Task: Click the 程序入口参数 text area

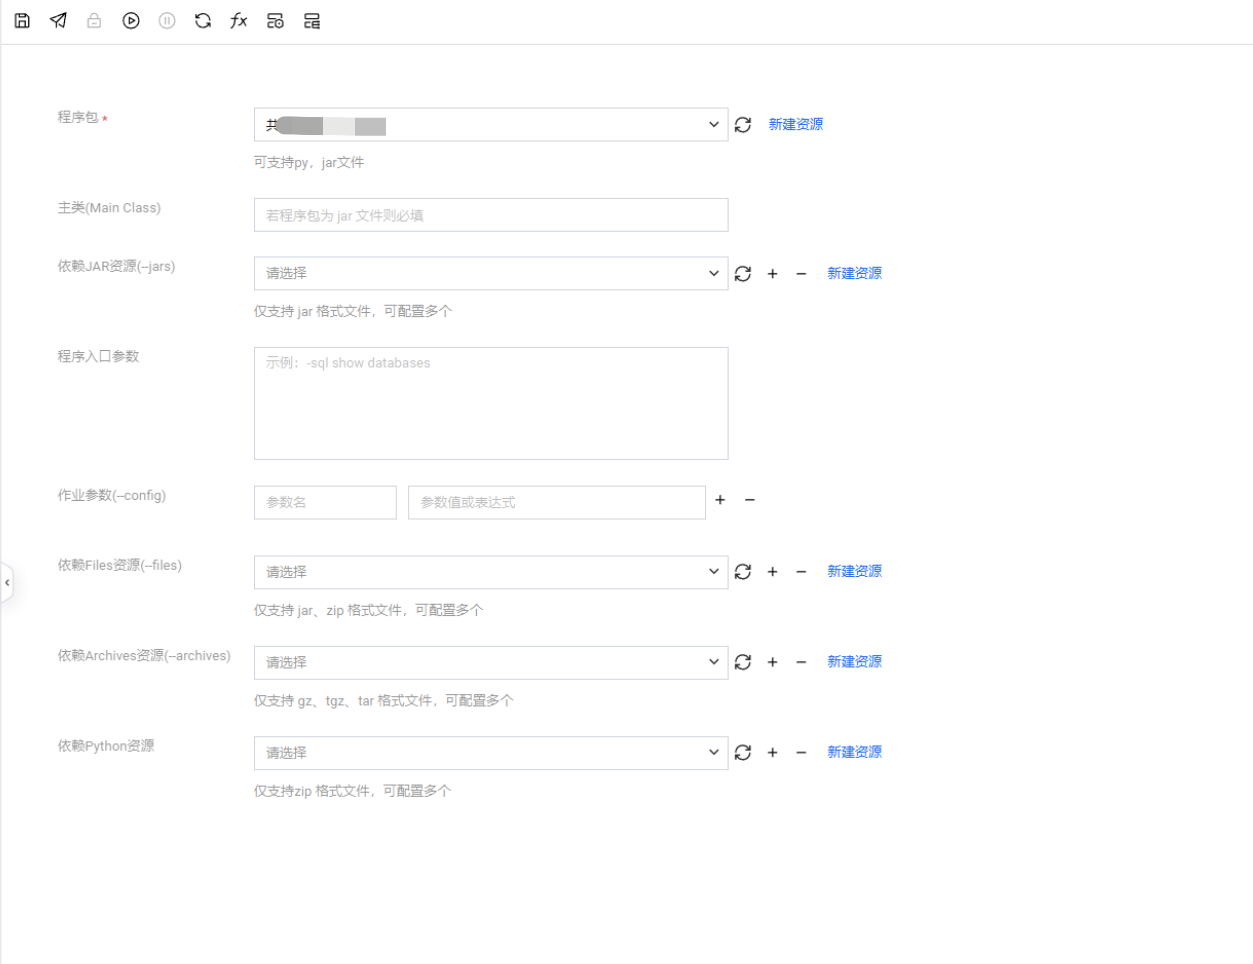Action: point(491,403)
